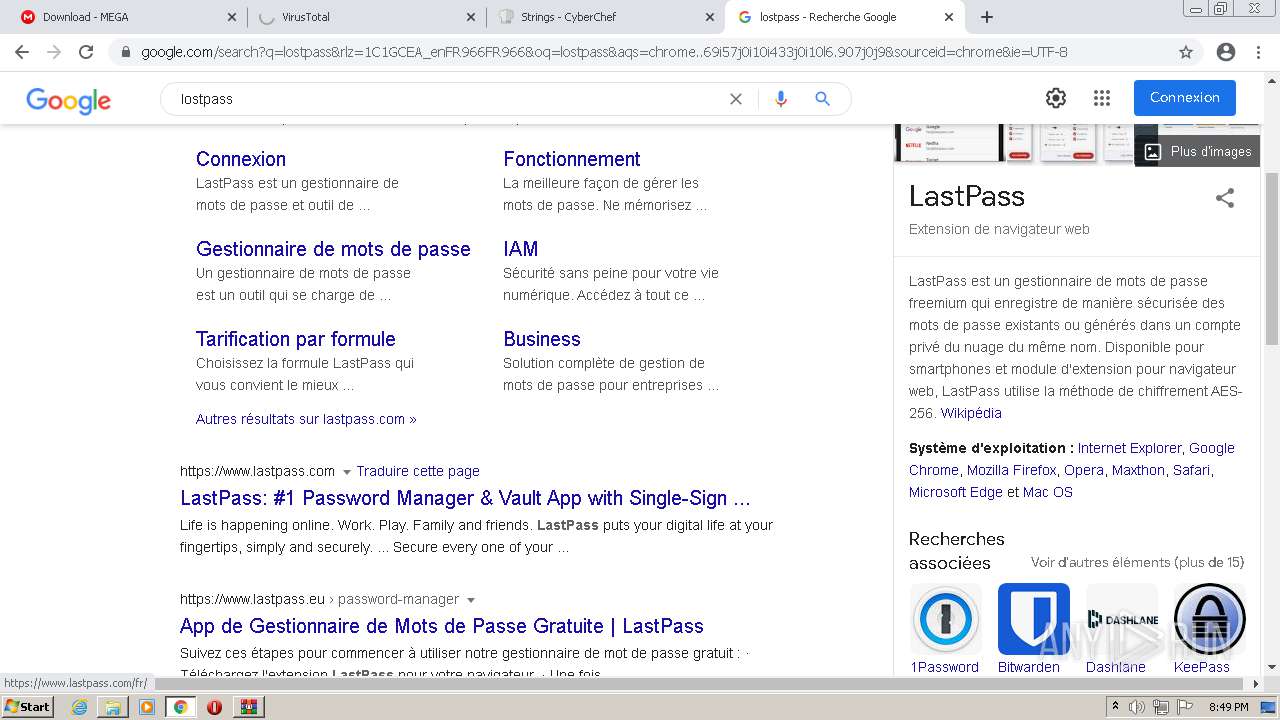Open the IAM sitelink

click(x=521, y=249)
